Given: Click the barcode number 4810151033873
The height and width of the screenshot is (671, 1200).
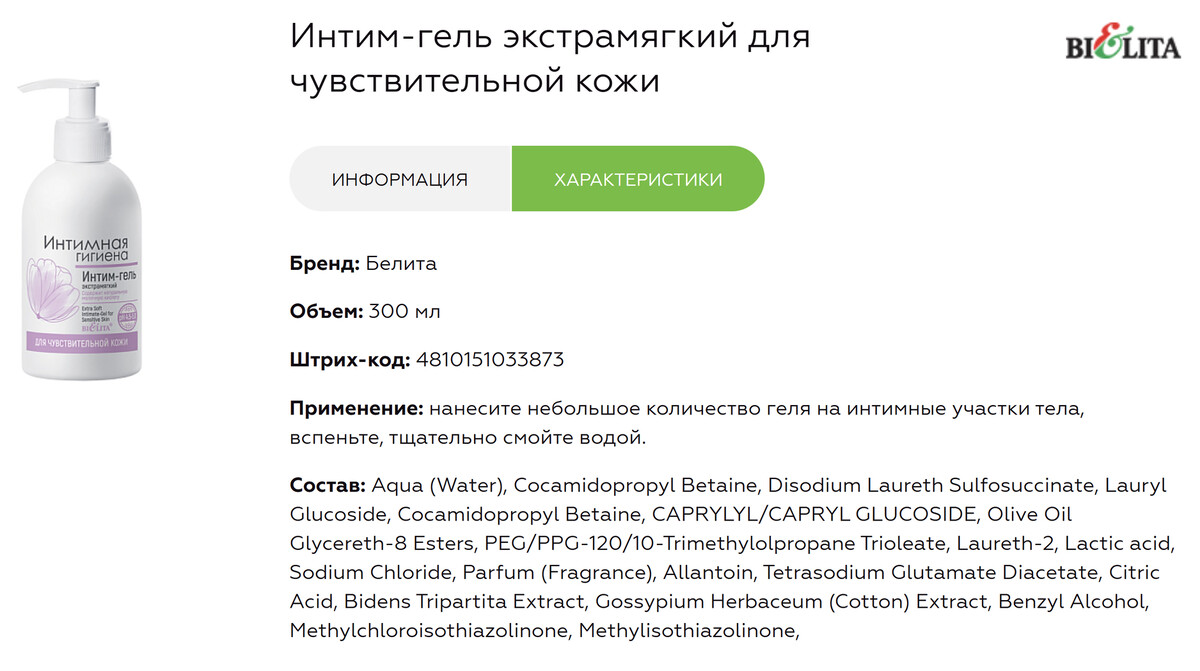Looking at the screenshot, I should [490, 359].
